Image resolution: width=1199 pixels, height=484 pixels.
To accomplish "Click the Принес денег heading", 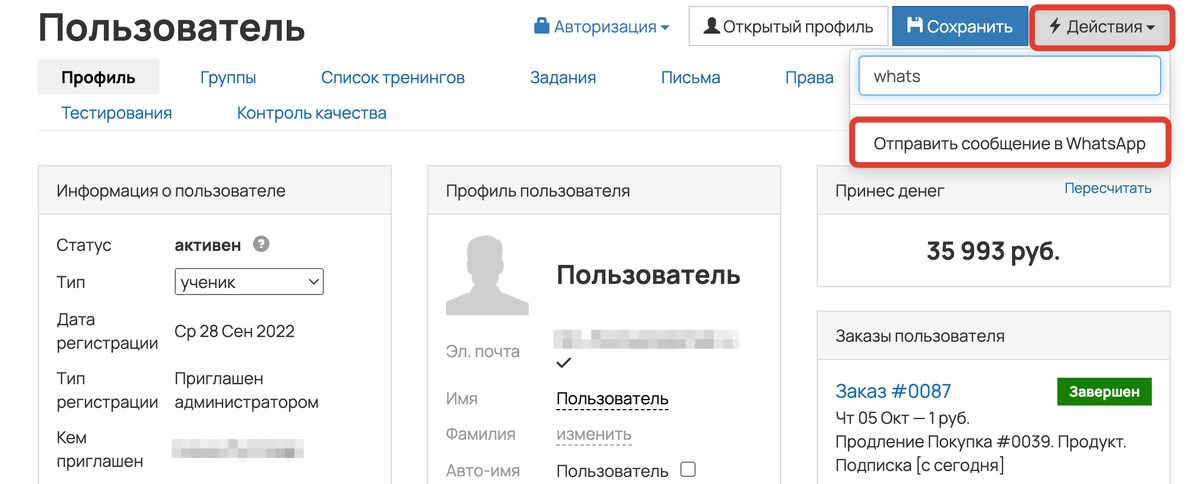I will tap(890, 190).
